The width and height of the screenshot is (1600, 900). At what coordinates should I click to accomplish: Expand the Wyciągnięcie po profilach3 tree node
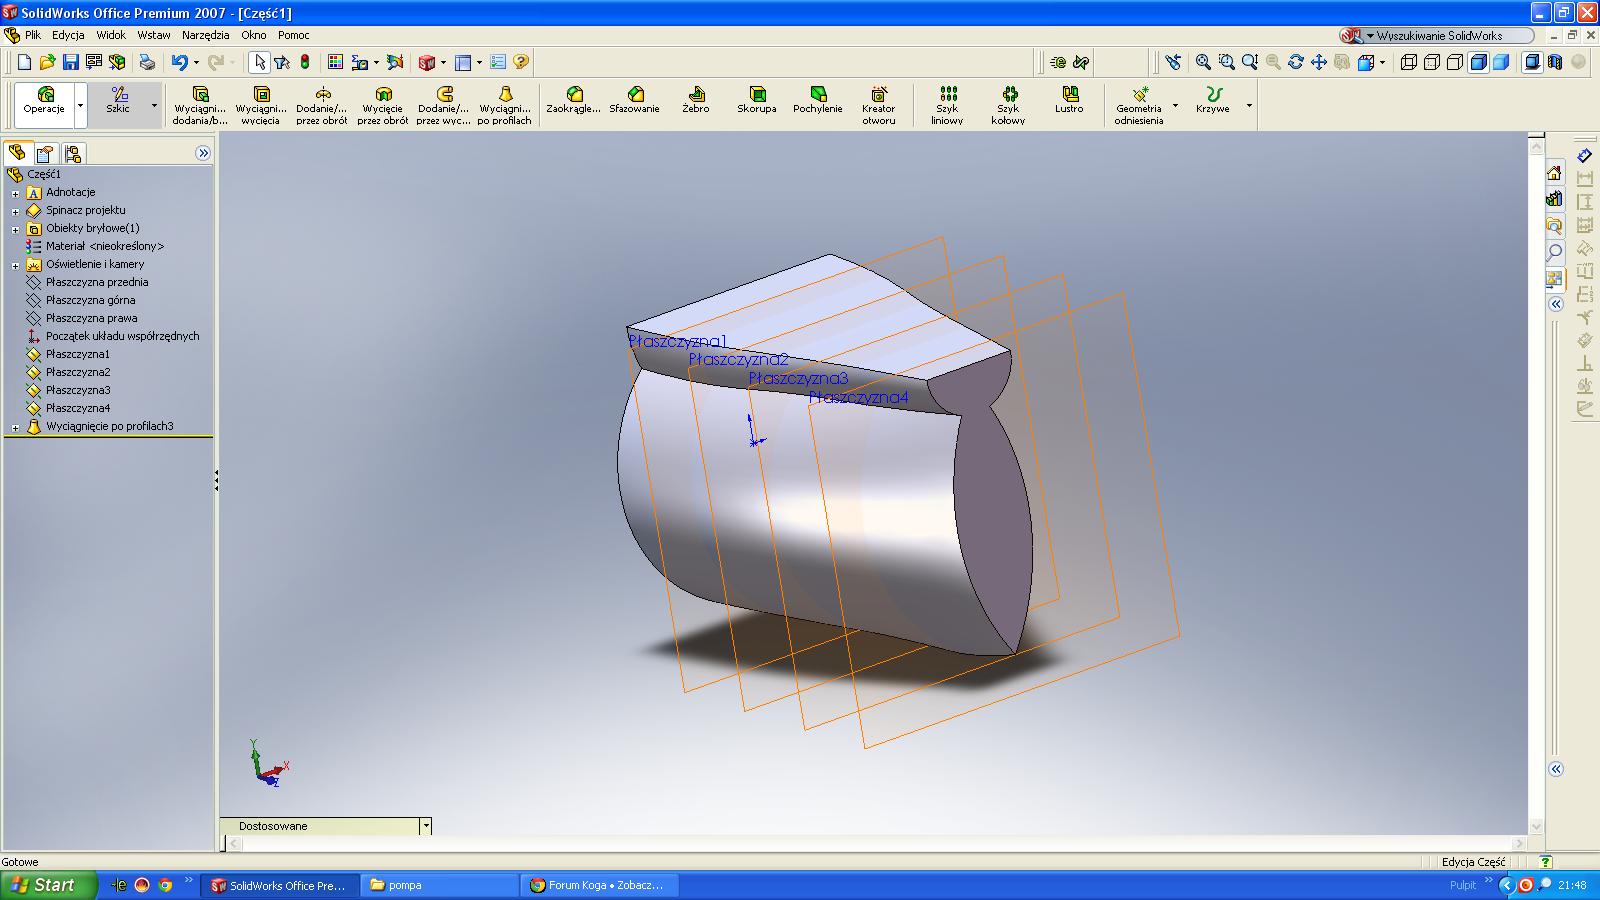15,427
